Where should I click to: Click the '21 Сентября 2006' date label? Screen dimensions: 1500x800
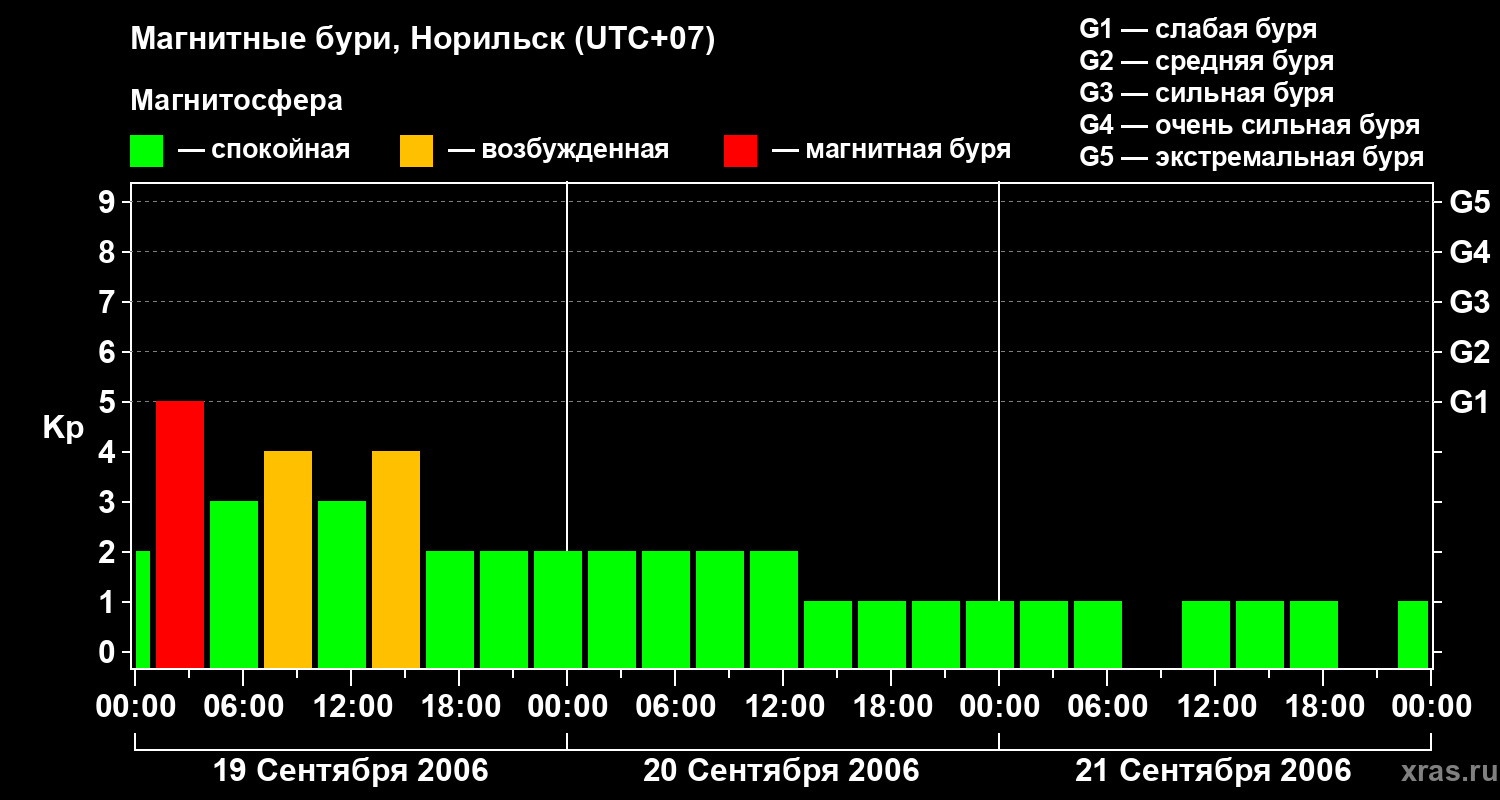[x=1213, y=771]
